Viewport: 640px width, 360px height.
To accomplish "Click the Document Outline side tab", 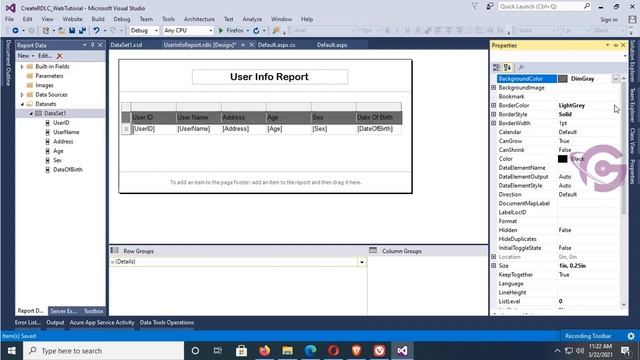I will coord(8,63).
